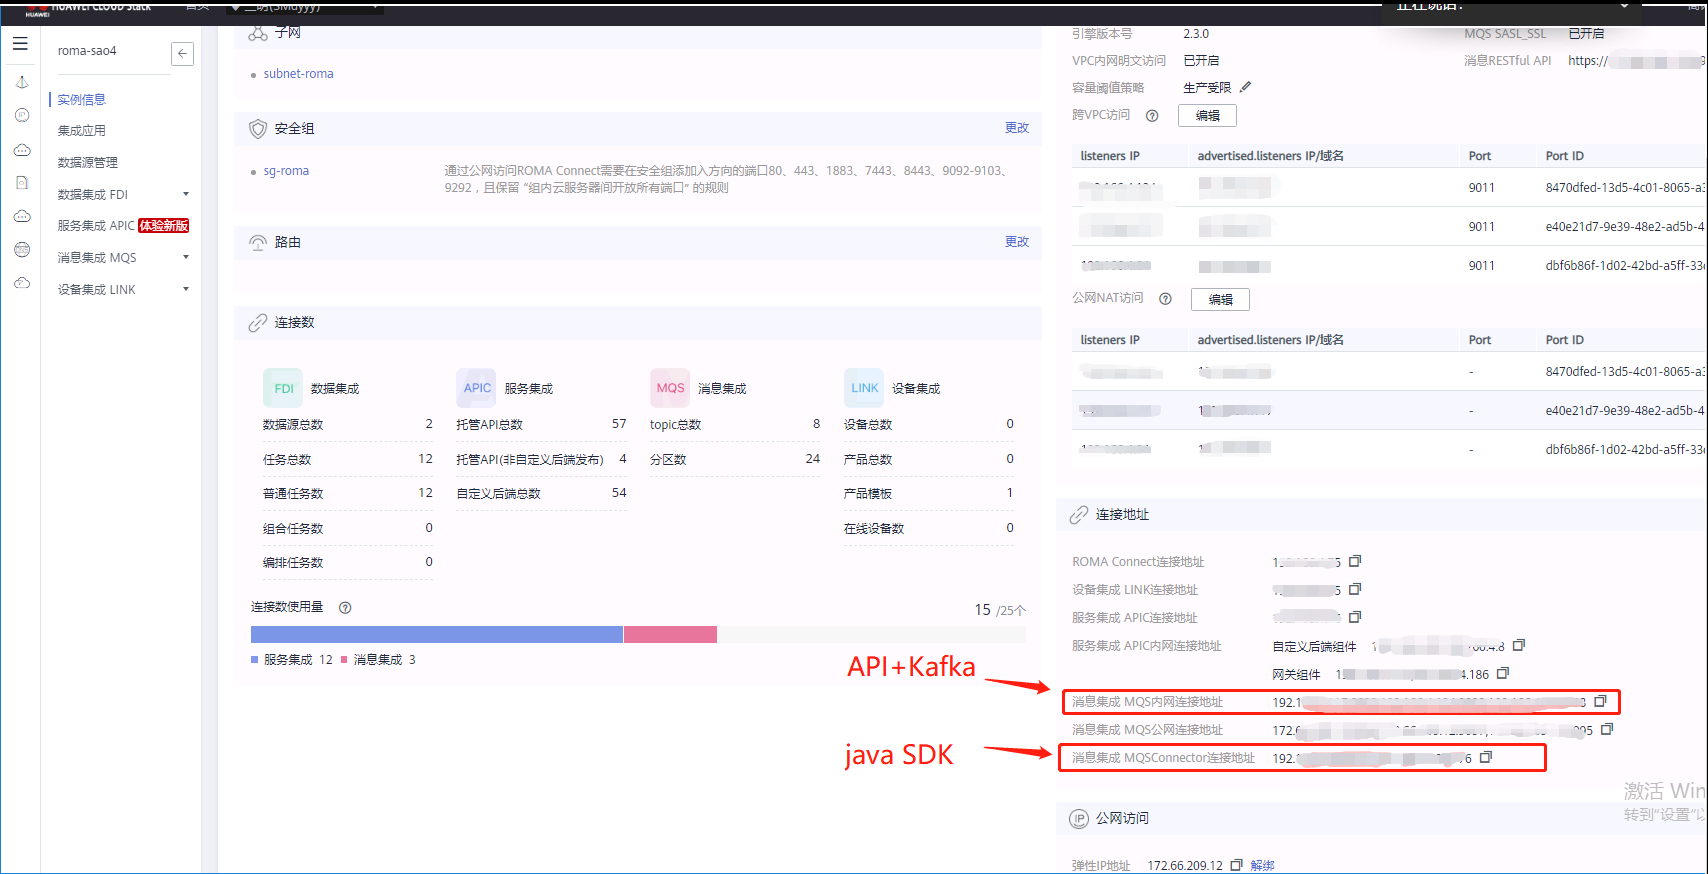Copy the 弹性IP地址 172.66.209.12

click(1236, 865)
